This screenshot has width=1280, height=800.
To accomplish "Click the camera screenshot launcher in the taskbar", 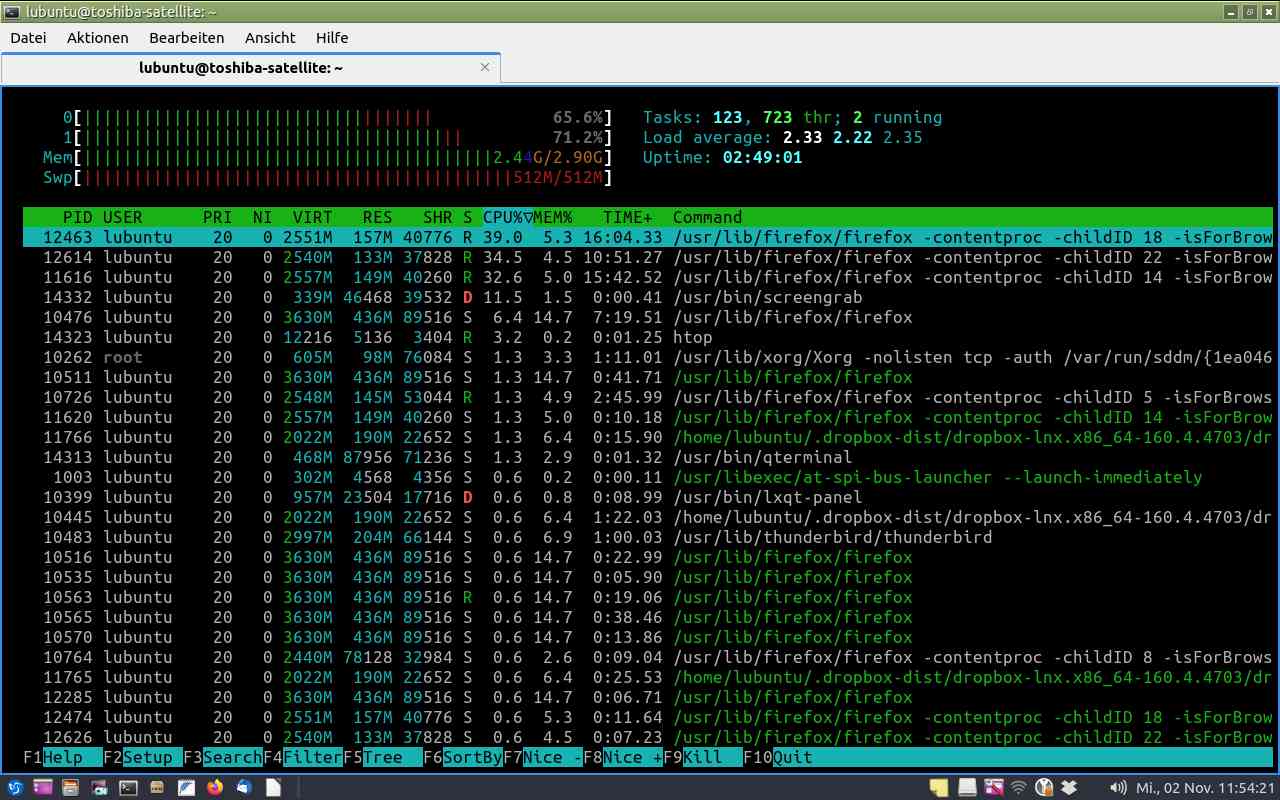I will click(x=99, y=787).
